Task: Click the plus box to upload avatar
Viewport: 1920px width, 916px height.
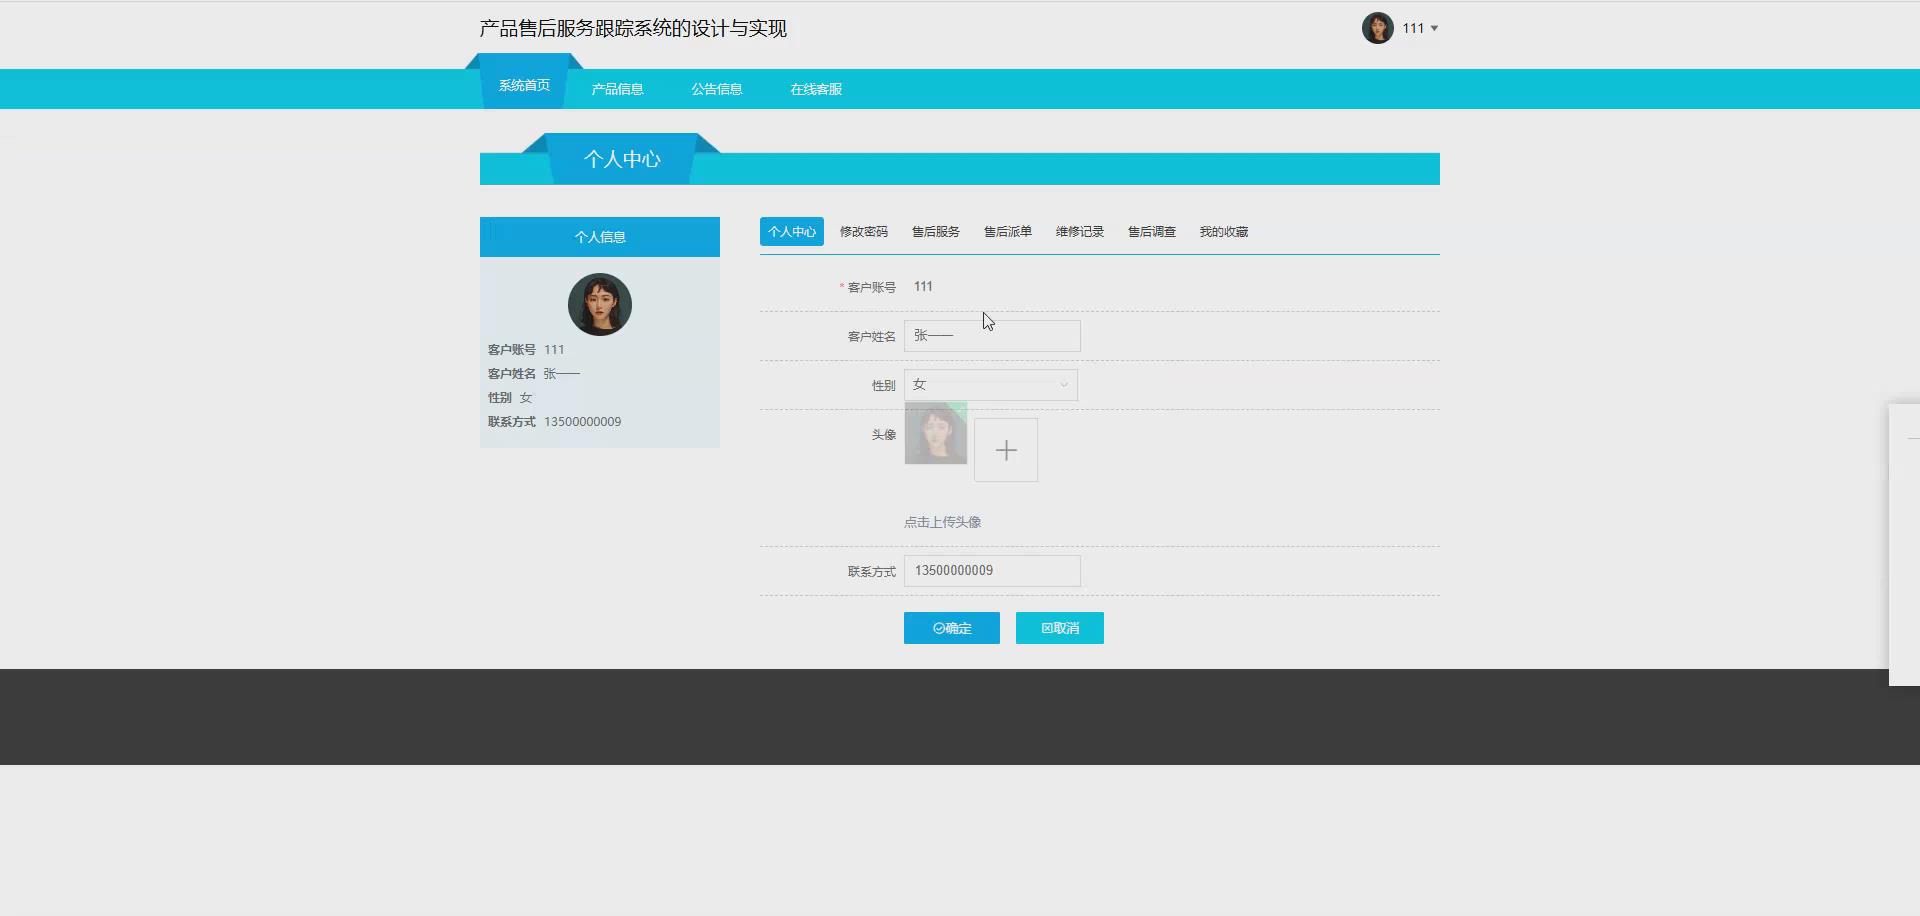Action: tap(1006, 450)
